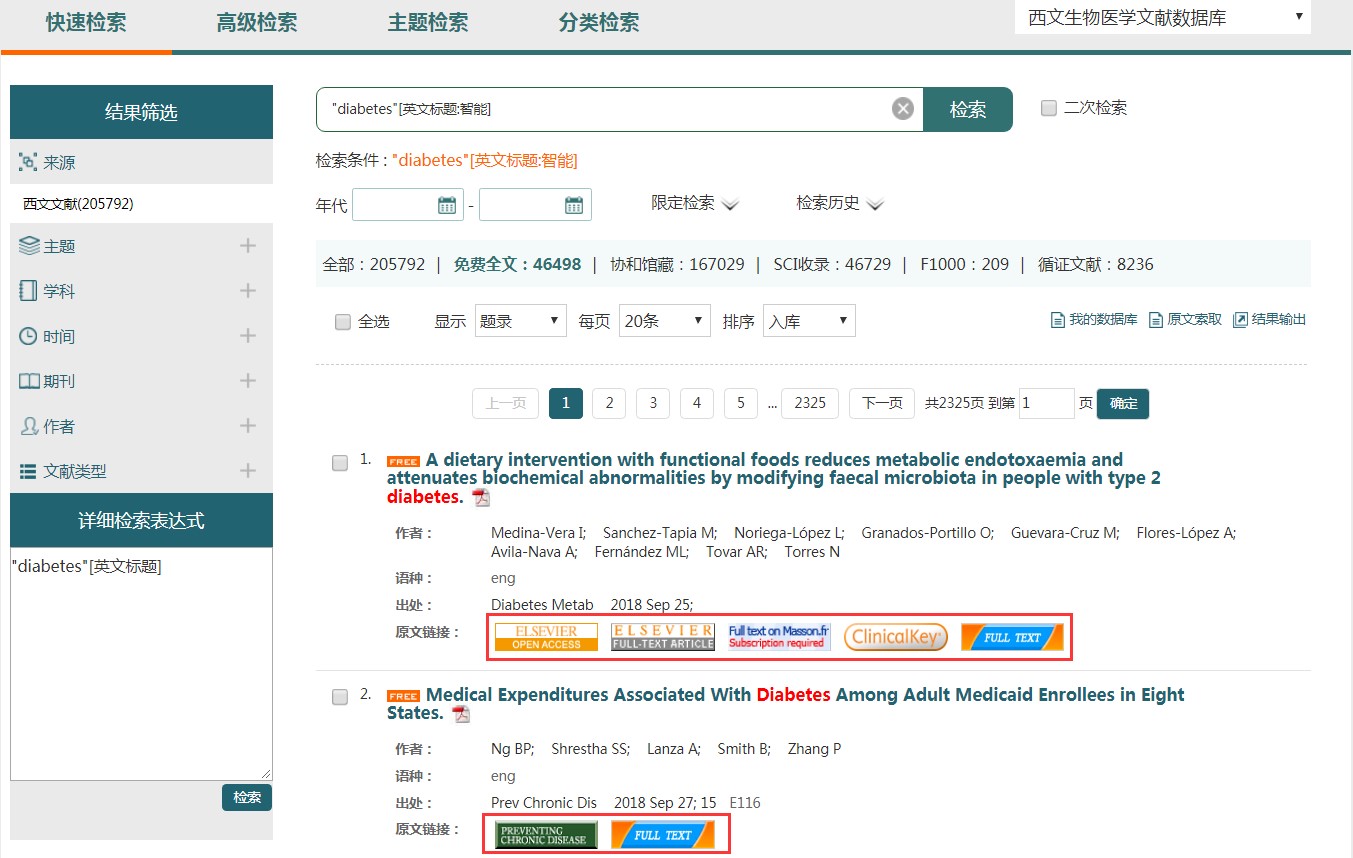This screenshot has width=1353, height=858.
Task: Tick checkbox for result number 1
Action: pyautogui.click(x=340, y=462)
